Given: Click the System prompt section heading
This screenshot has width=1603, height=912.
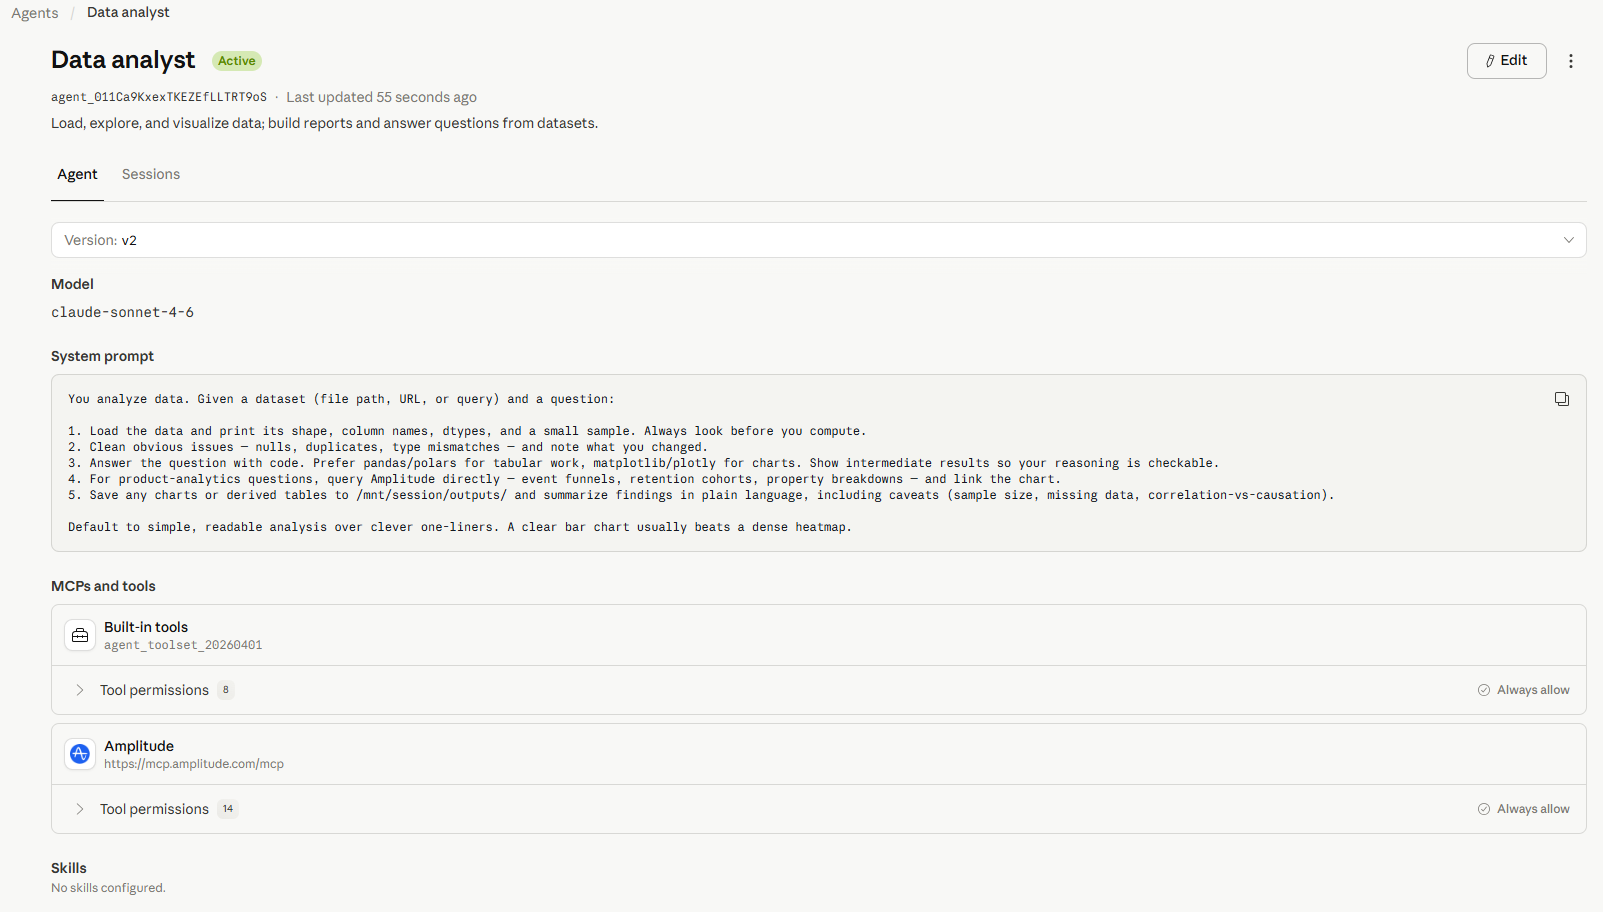Looking at the screenshot, I should point(102,356).
